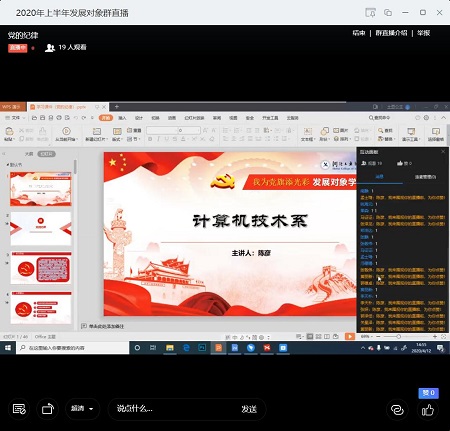Click the zoom slider in WPS status bar
450x431 pixels.
(398, 337)
